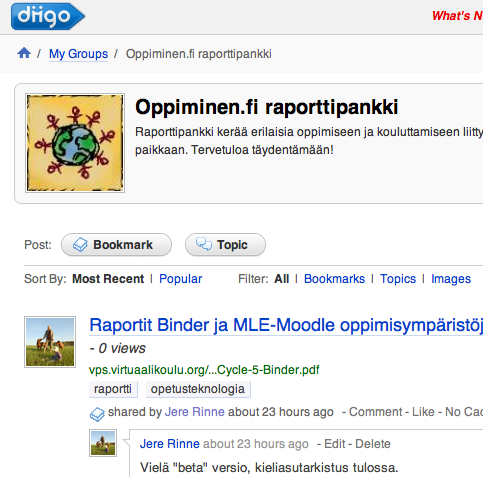483x477 pixels.
Task: Like the shared bookmark
Action: (x=423, y=412)
